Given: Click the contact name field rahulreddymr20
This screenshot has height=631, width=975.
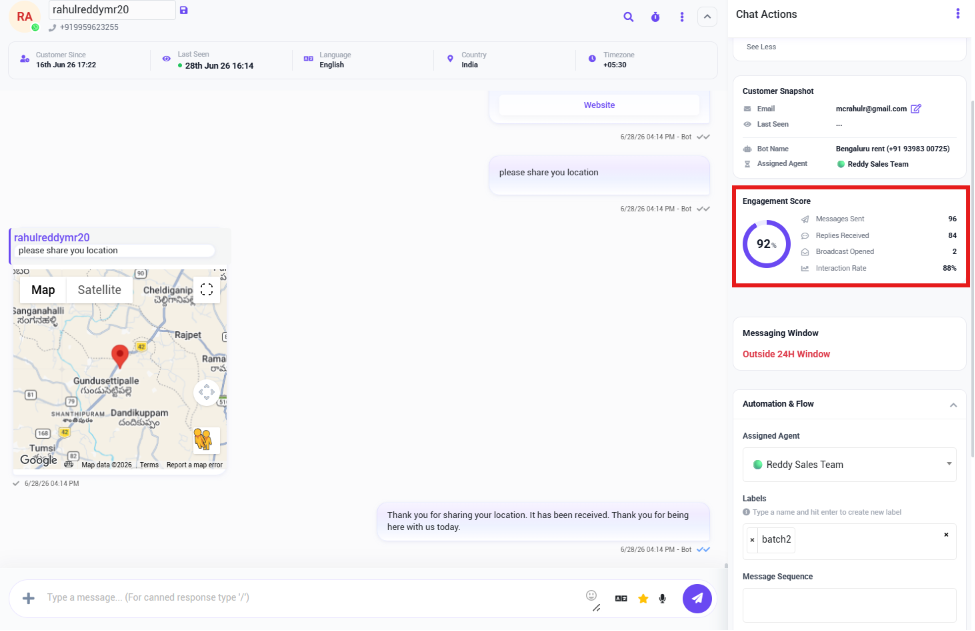Looking at the screenshot, I should click(112, 9).
